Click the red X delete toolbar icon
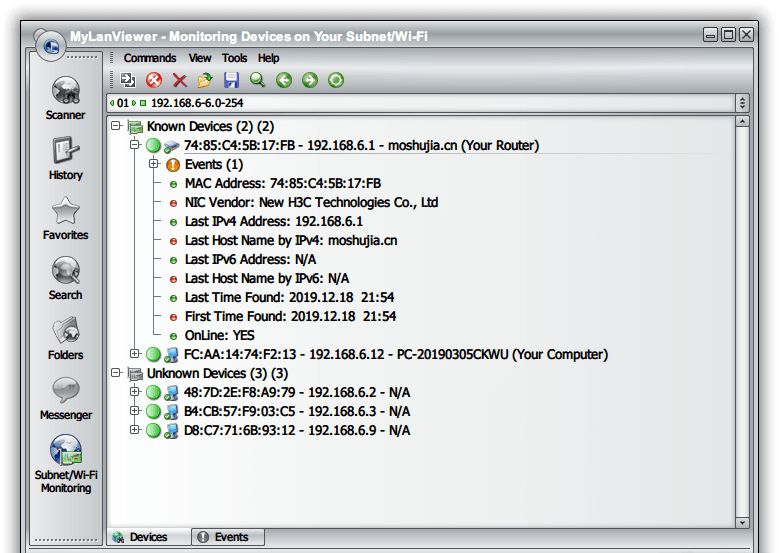This screenshot has height=553, width=779. (x=180, y=80)
